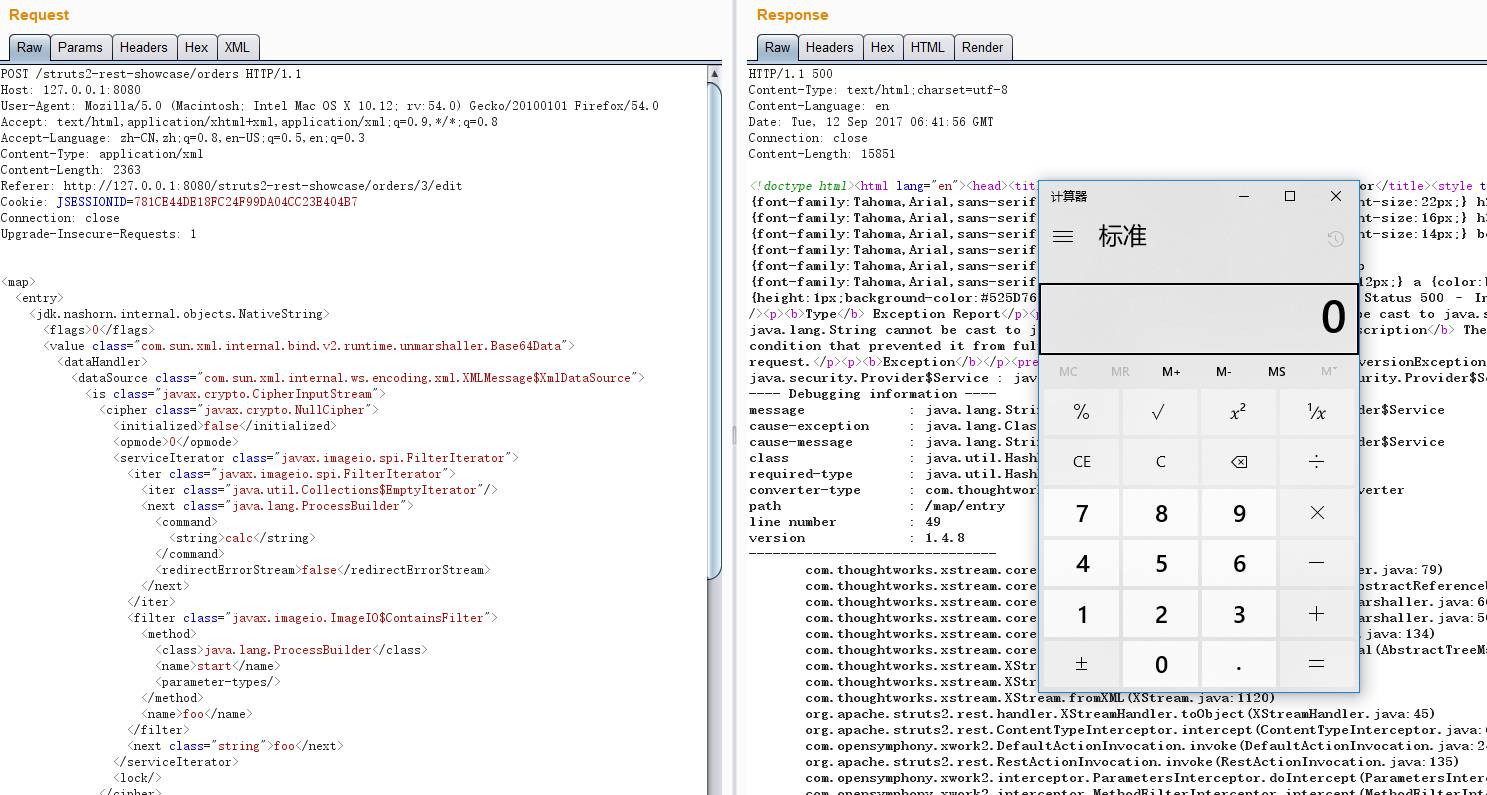Click the multiply key
The width and height of the screenshot is (1487, 795).
[x=1316, y=513]
